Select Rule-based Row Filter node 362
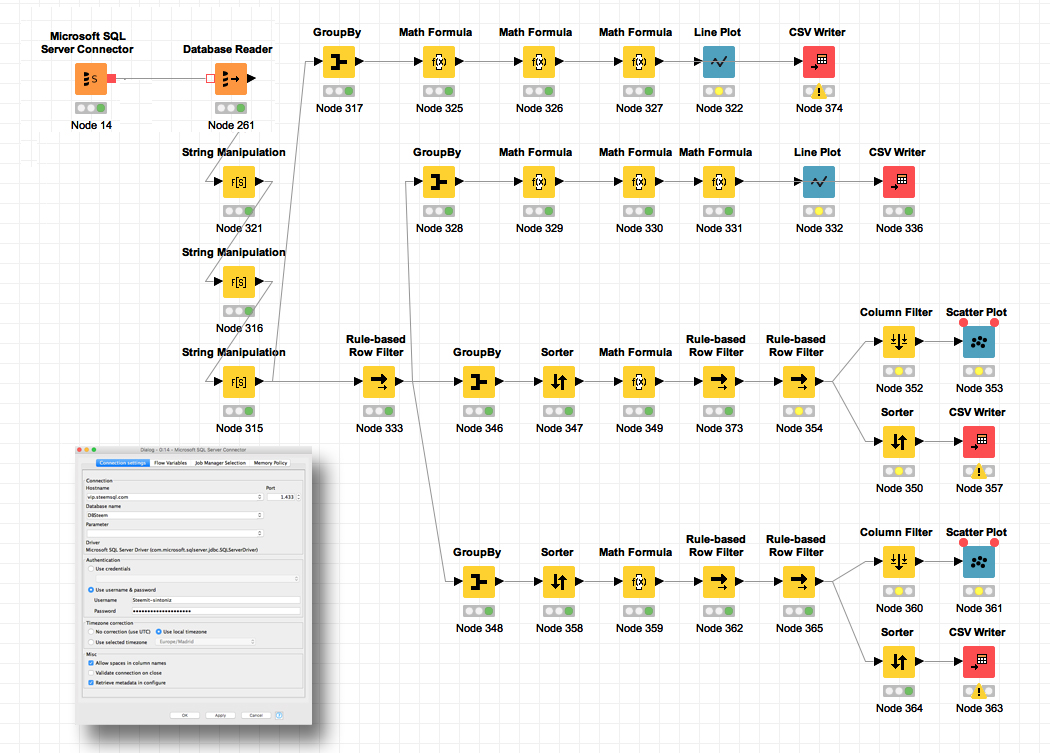Screen dimensions: 1050x753 [719, 581]
